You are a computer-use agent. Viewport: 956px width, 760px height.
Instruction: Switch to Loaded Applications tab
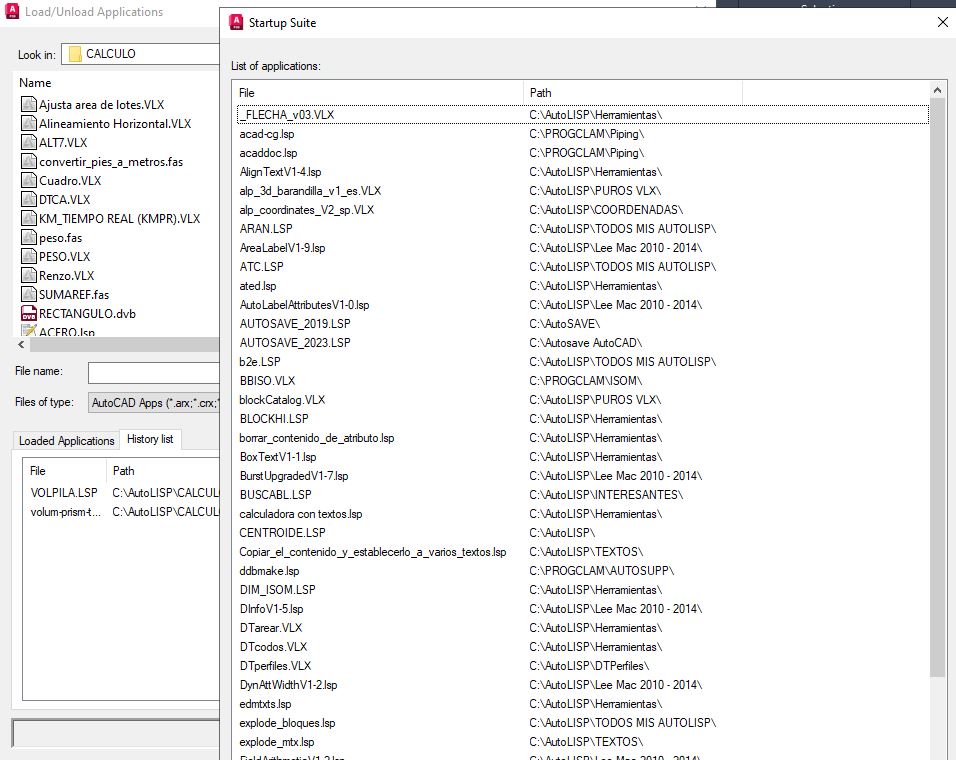tap(66, 441)
